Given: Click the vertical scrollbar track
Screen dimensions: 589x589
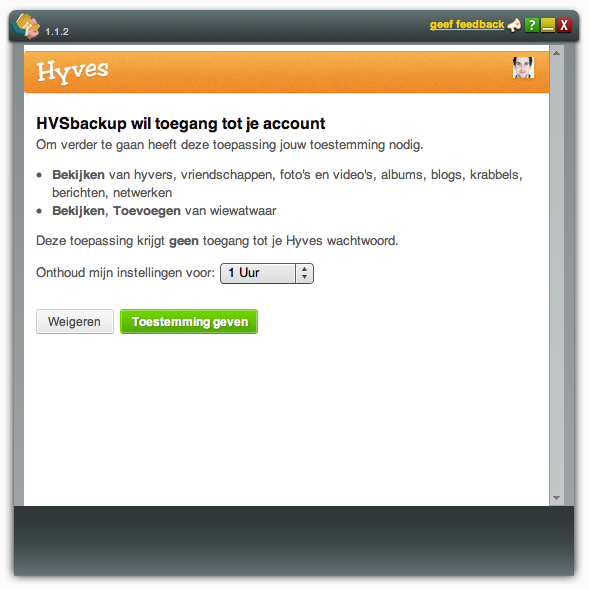Looking at the screenshot, I should click(x=556, y=275).
